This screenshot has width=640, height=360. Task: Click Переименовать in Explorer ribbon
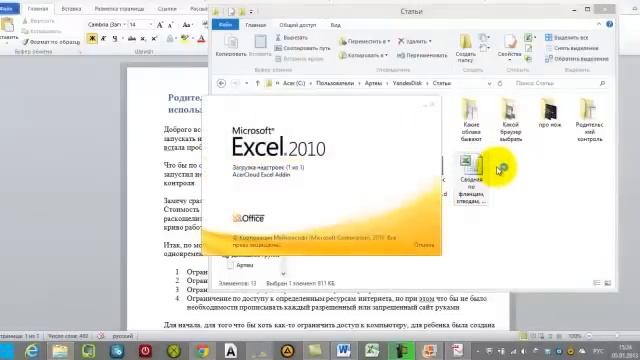422,55
